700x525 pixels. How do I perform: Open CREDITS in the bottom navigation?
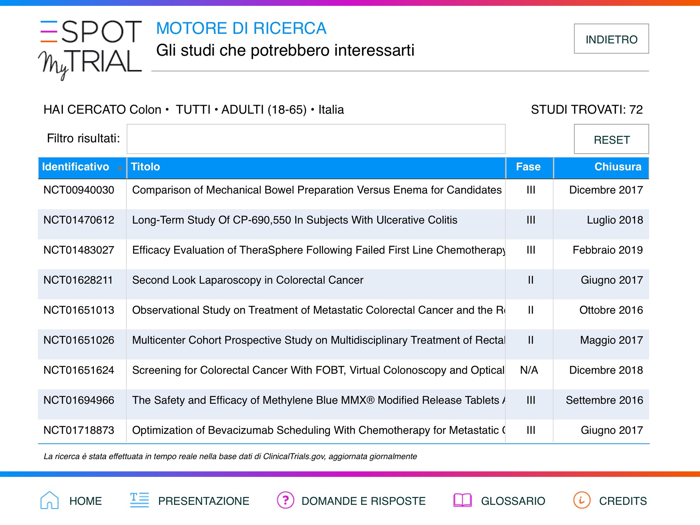click(x=623, y=501)
